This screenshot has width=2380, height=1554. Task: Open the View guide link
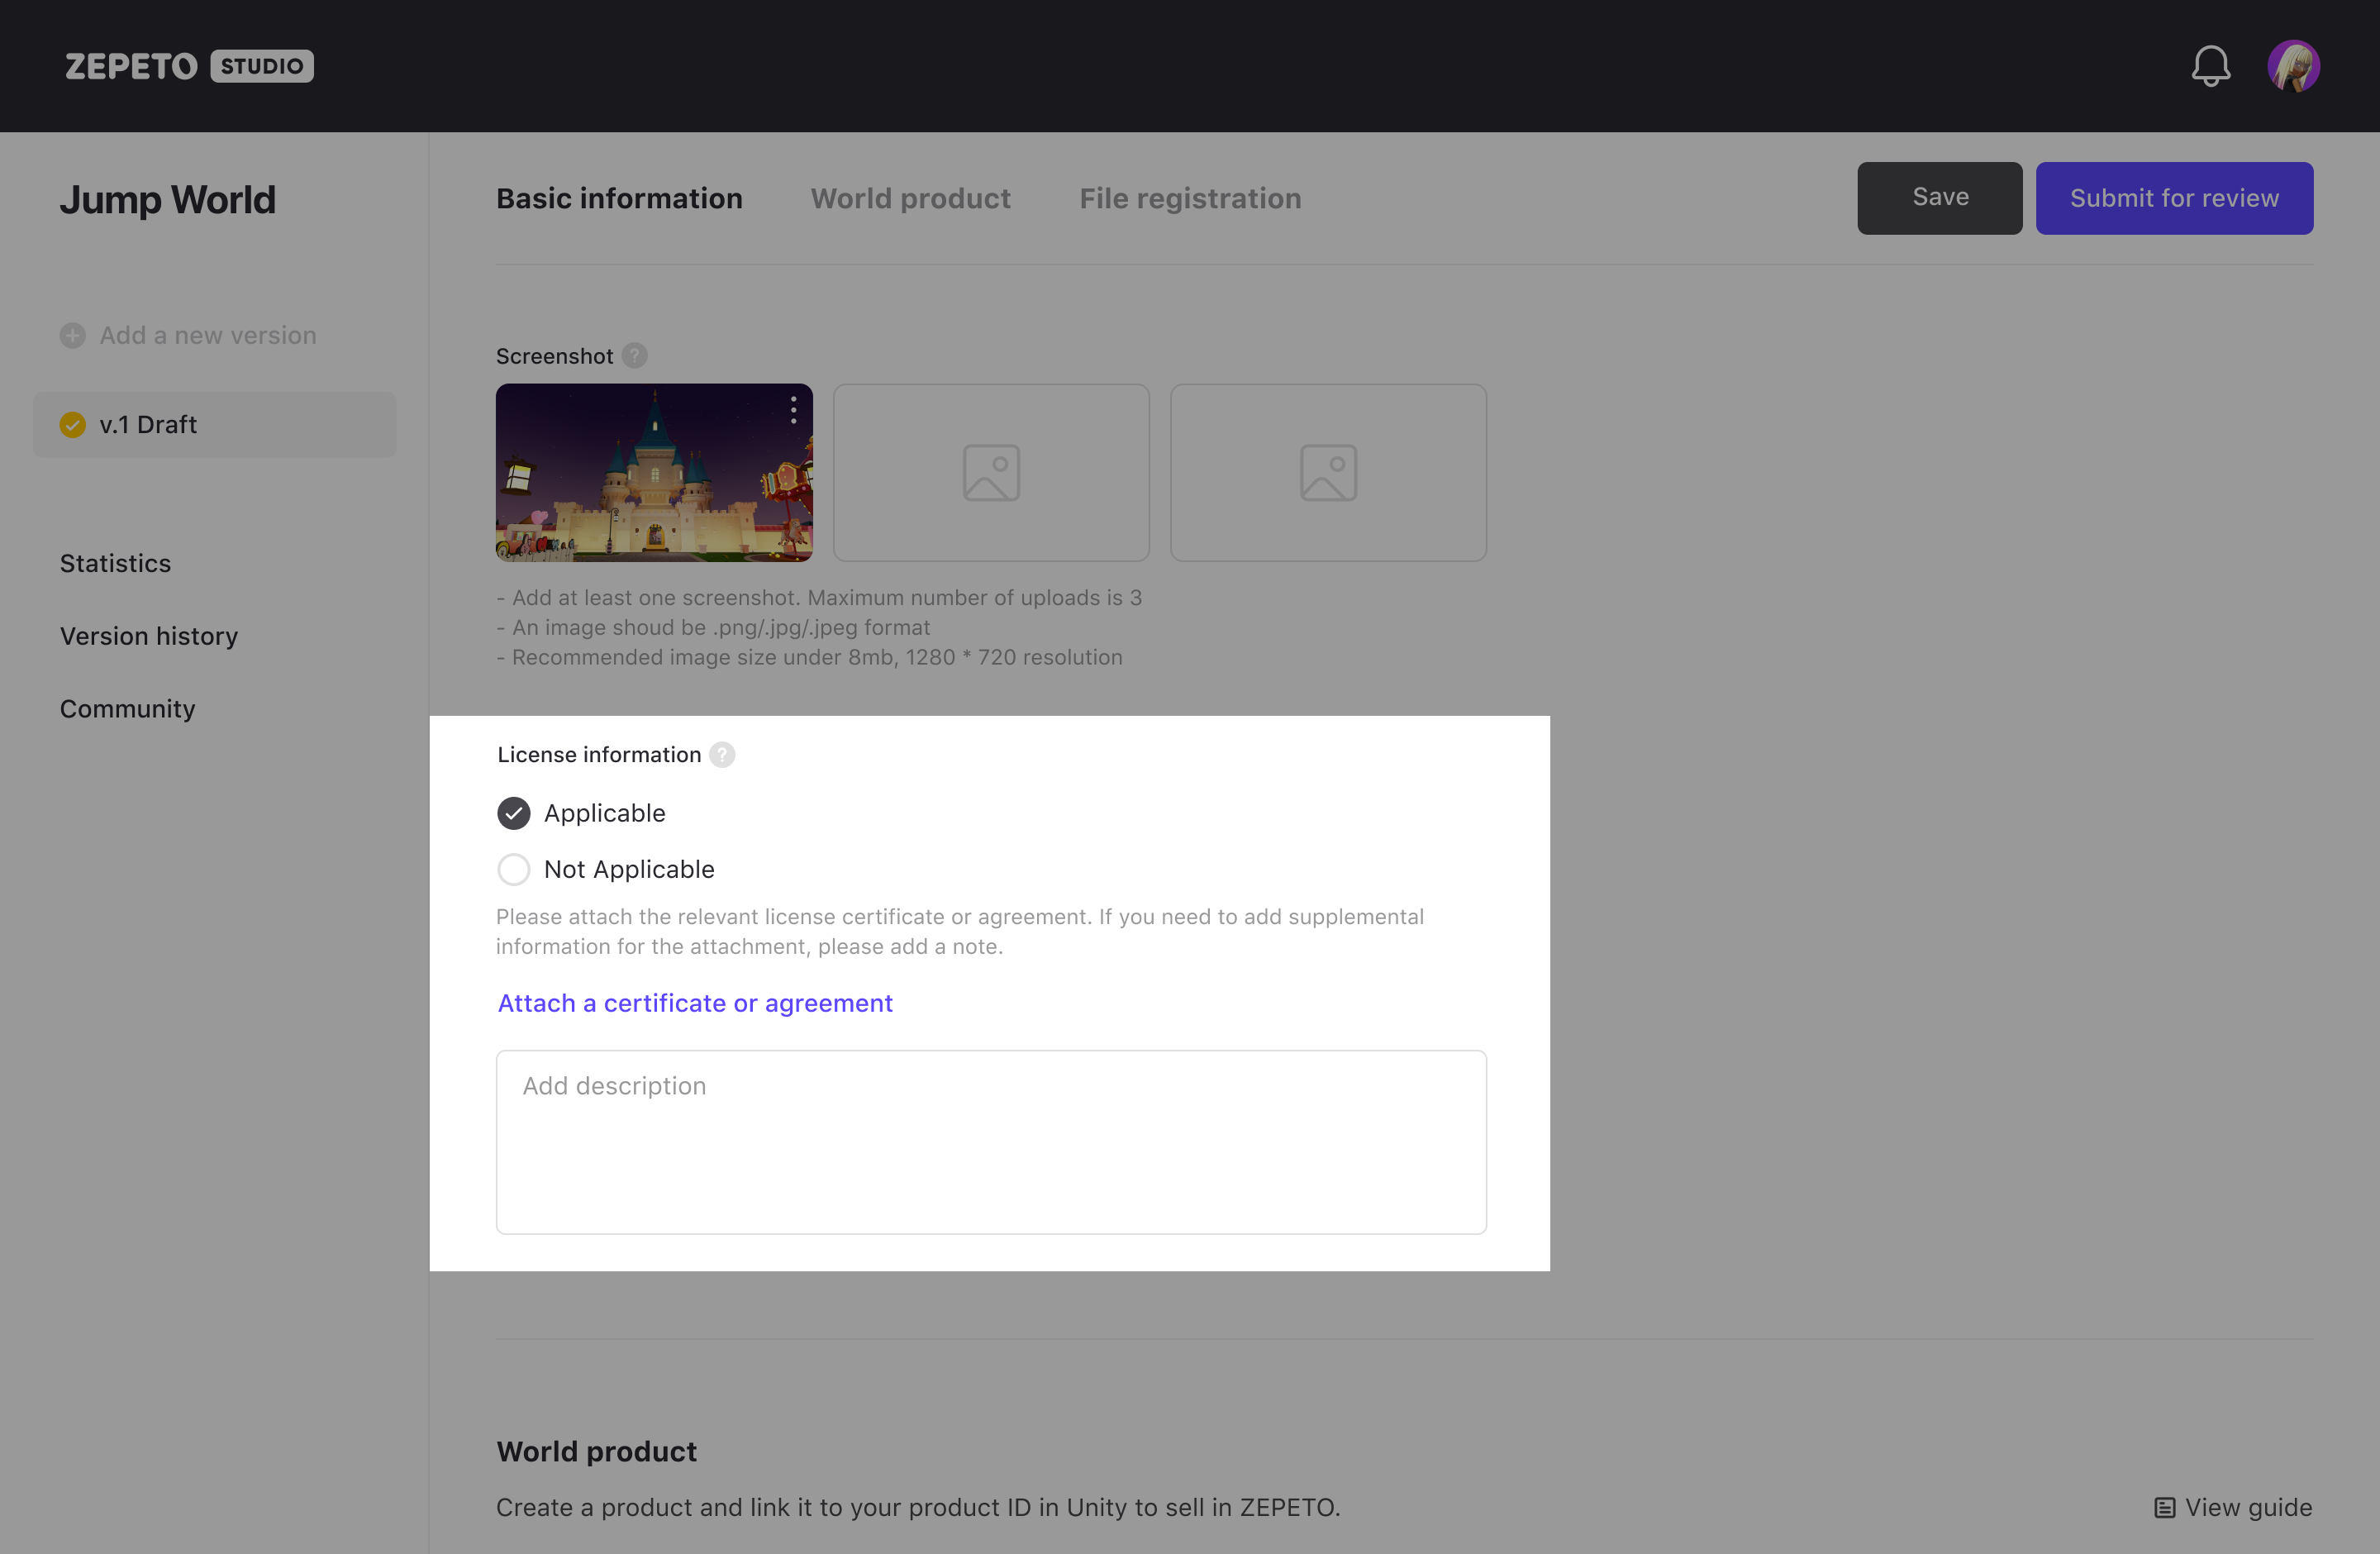pos(2232,1507)
